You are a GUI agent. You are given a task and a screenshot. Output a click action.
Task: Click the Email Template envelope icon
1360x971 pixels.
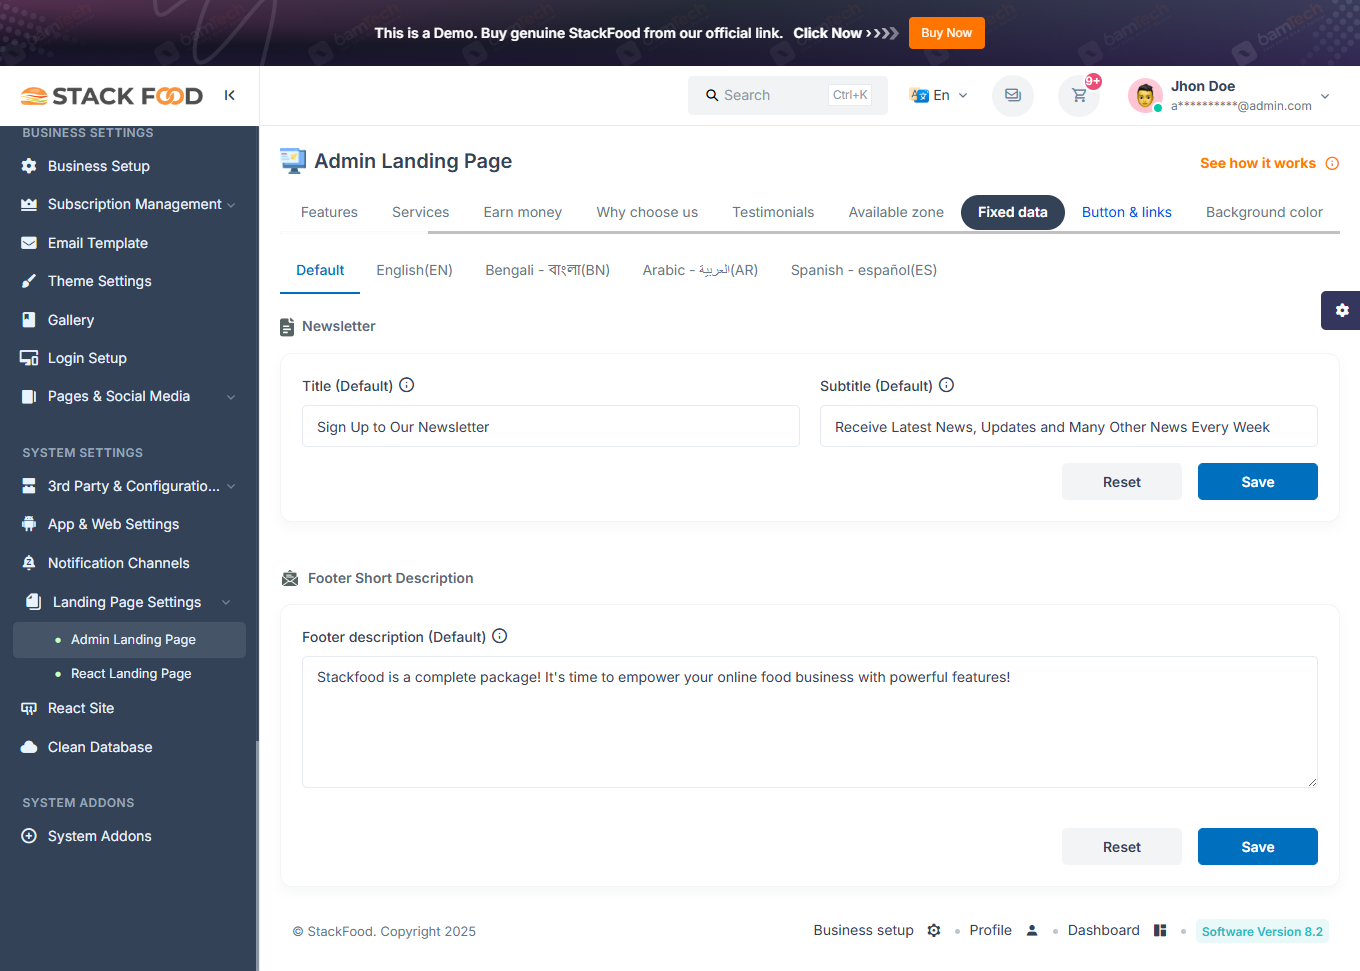coord(29,243)
